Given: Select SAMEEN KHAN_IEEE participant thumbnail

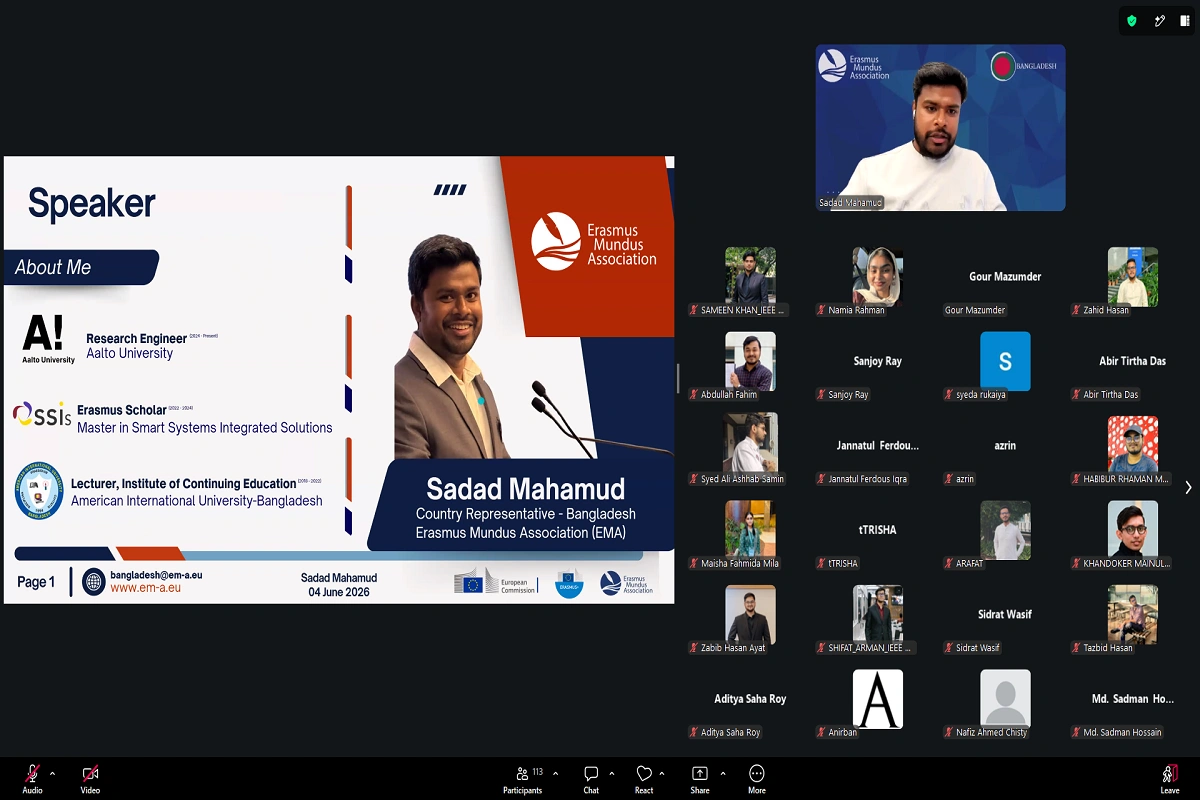Looking at the screenshot, I should 750,277.
